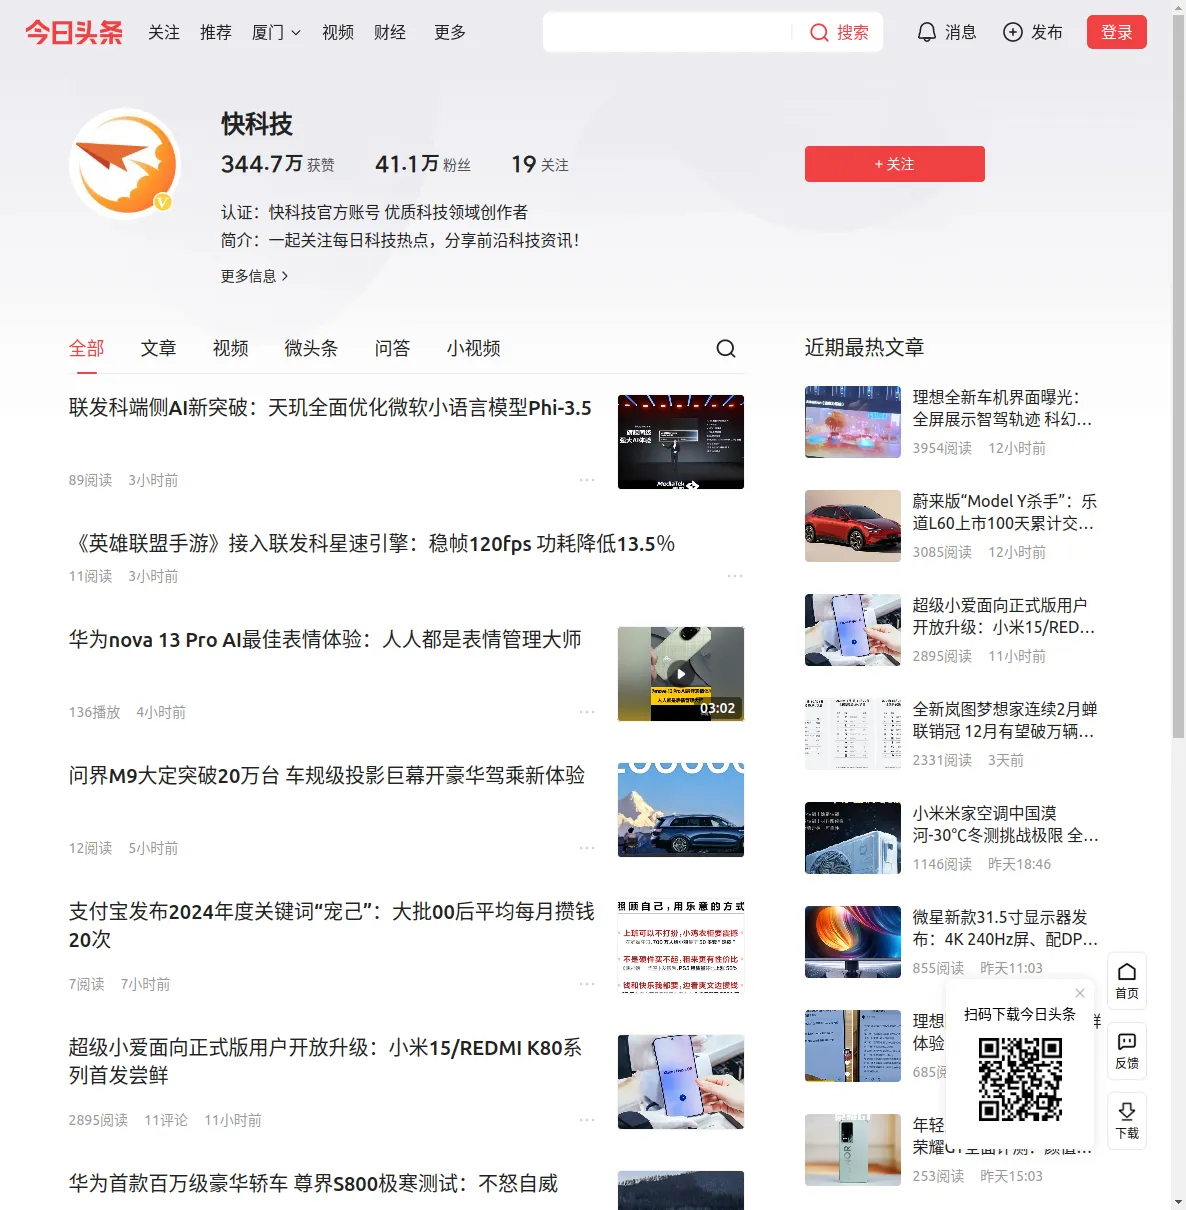Image resolution: width=1186 pixels, height=1210 pixels.
Task: Open article 问界M9大定突破20万台
Action: (327, 776)
